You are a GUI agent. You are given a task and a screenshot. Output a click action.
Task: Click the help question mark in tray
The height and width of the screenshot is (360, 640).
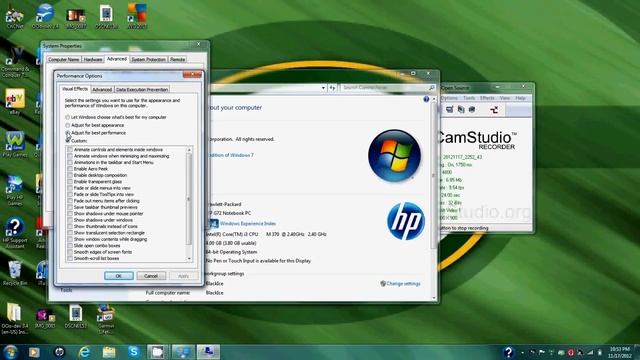point(508,352)
